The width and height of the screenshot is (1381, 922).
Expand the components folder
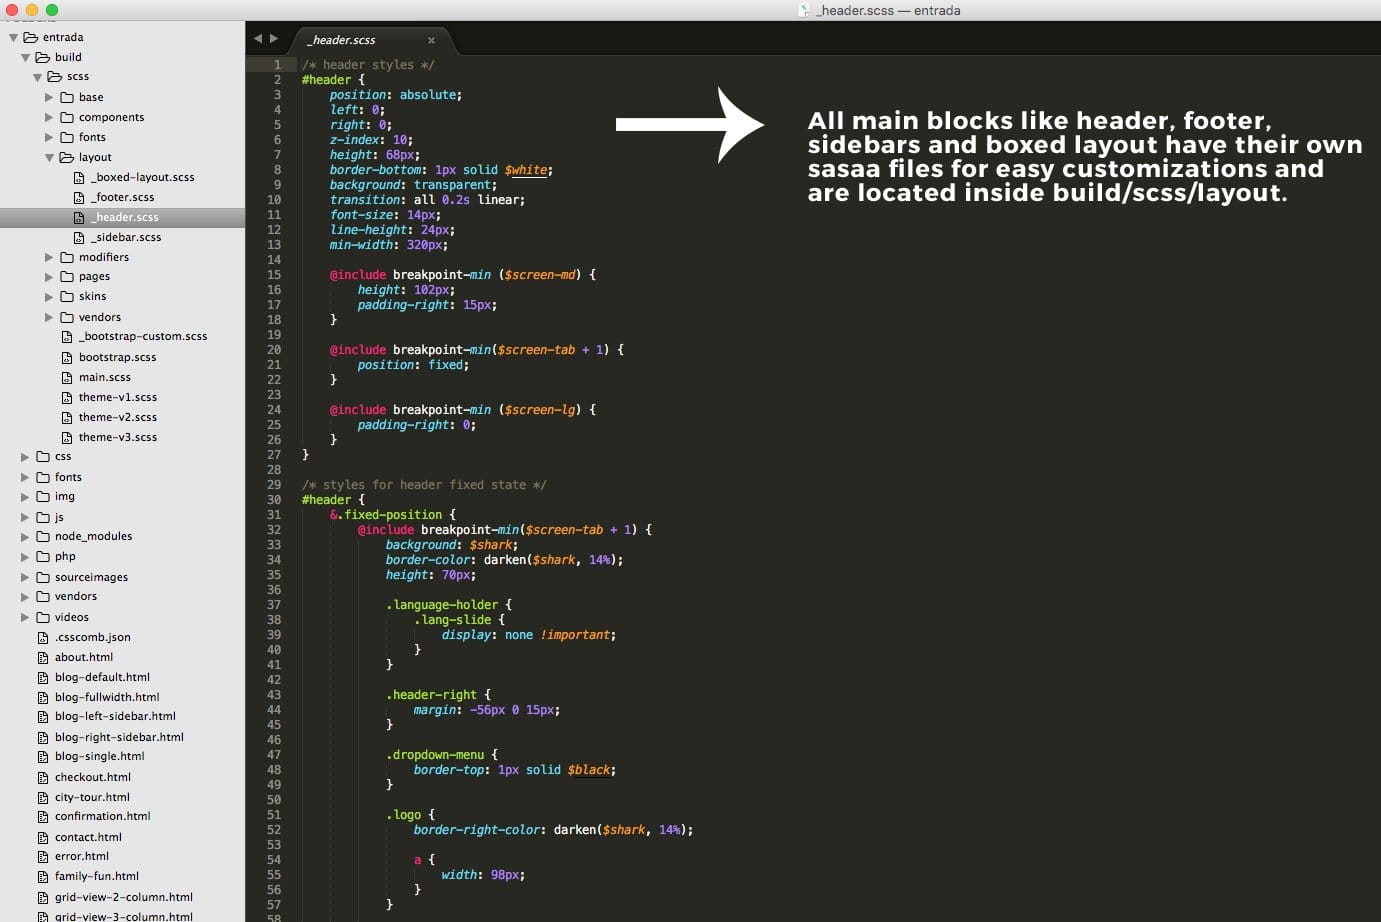point(49,117)
